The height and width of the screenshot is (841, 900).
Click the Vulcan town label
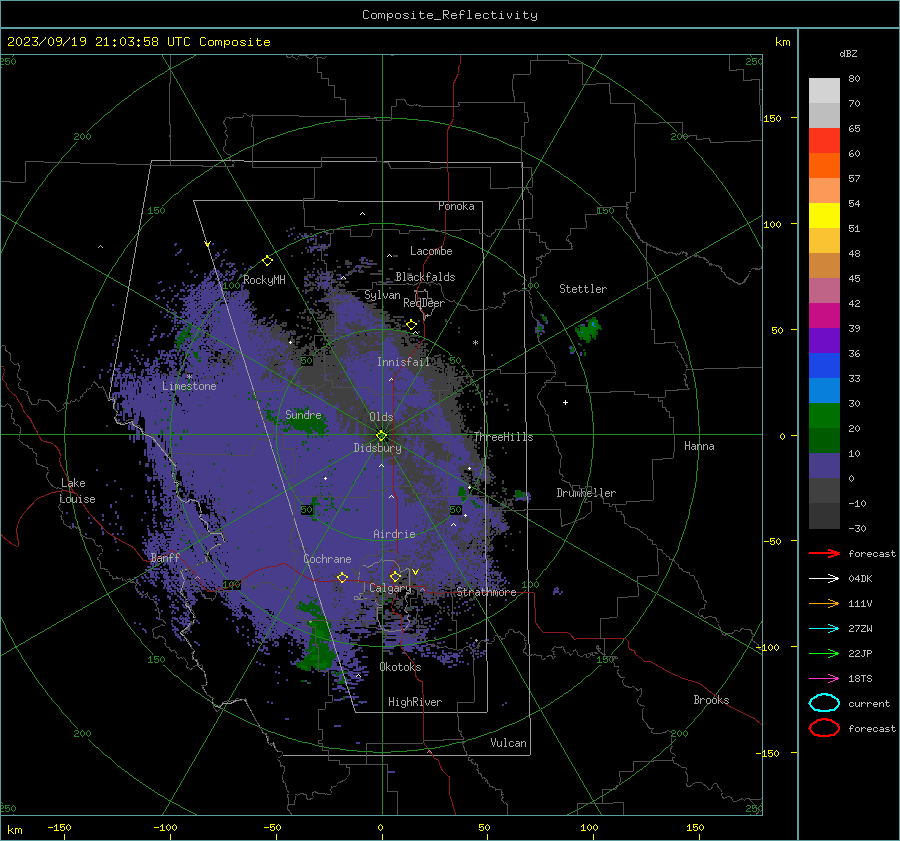(x=508, y=743)
